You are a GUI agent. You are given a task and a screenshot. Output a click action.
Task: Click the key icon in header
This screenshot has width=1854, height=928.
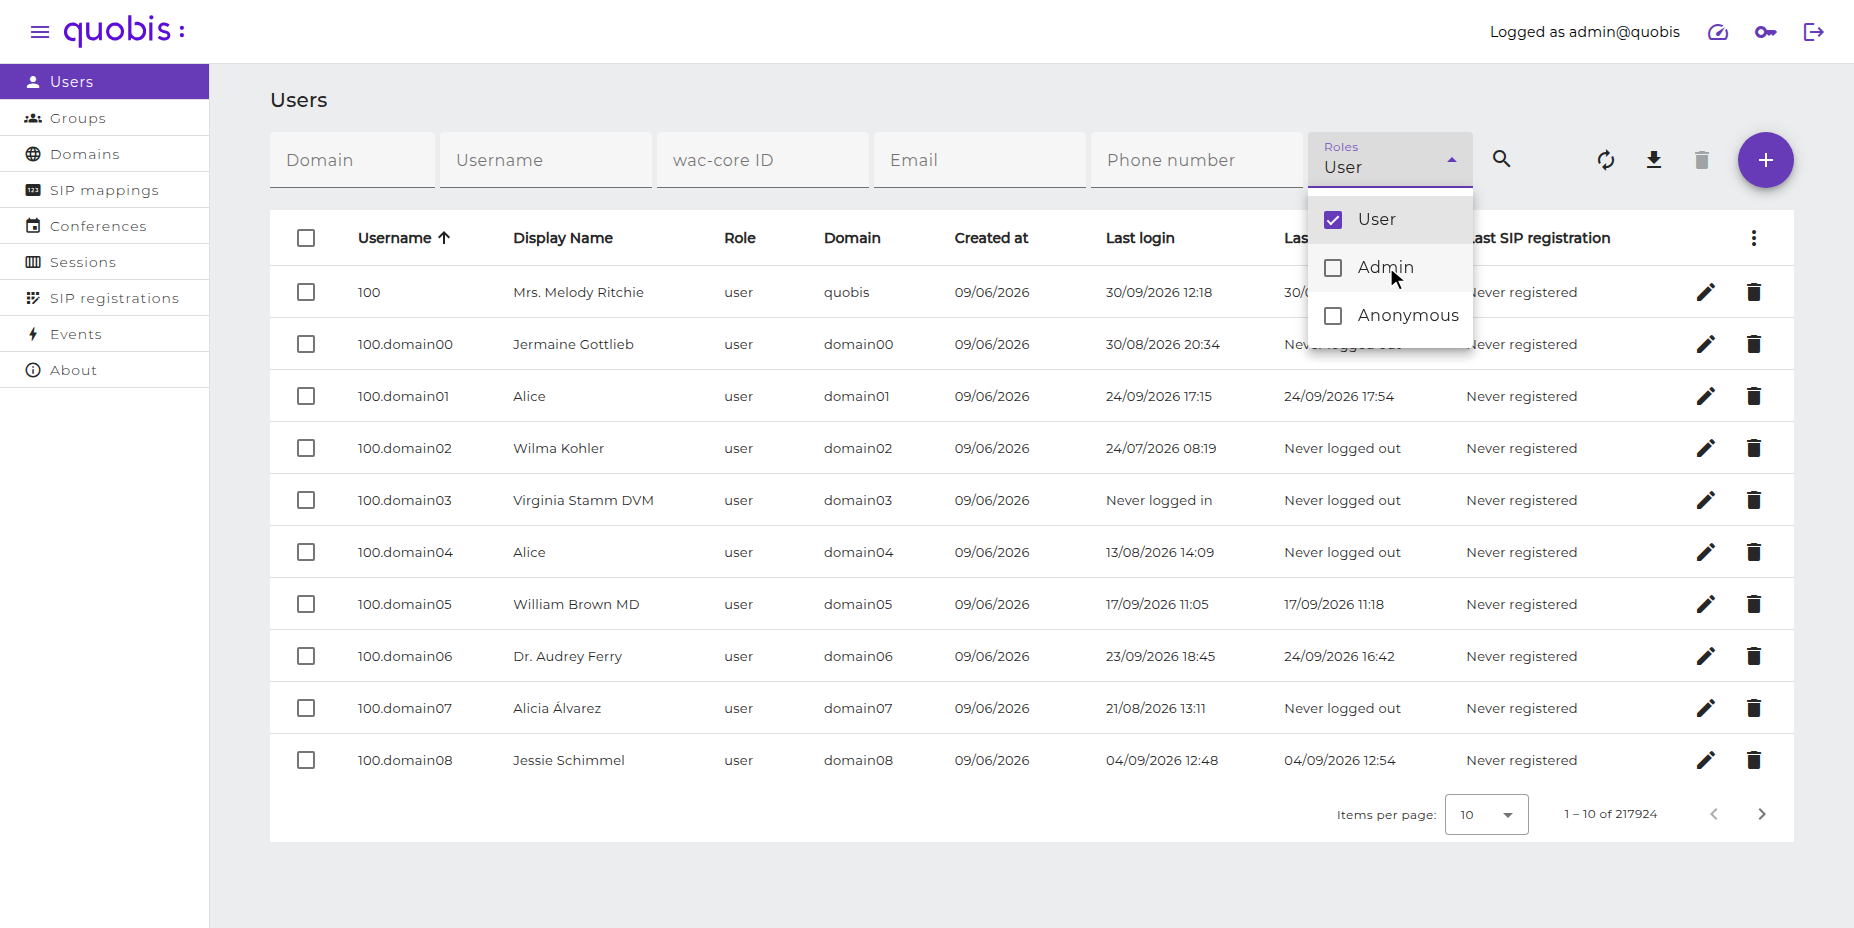1766,32
